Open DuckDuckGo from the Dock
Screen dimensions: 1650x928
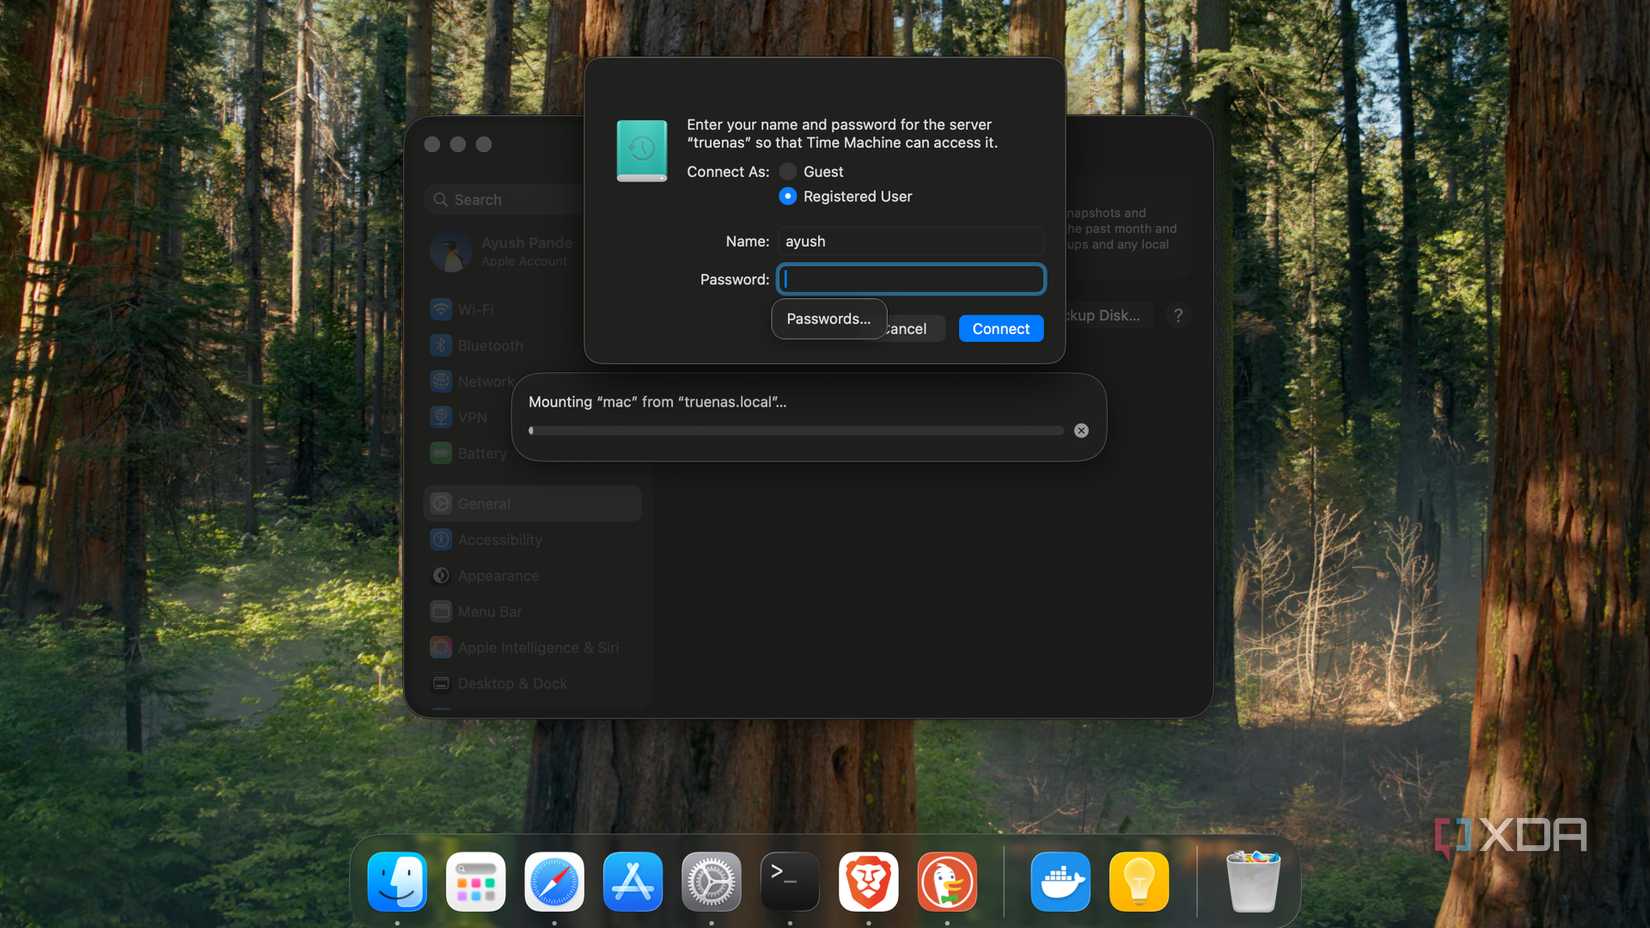(x=946, y=881)
